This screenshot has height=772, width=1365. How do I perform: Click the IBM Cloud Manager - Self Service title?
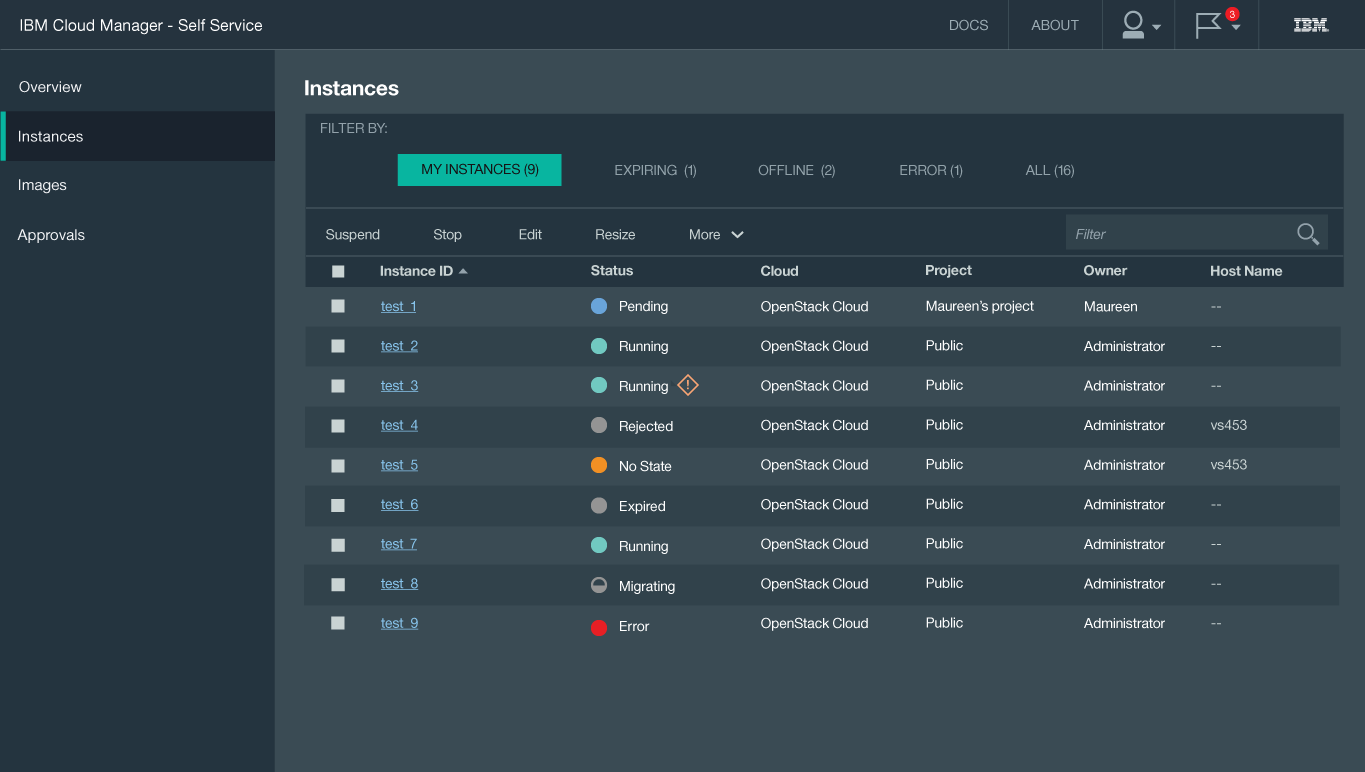point(141,25)
